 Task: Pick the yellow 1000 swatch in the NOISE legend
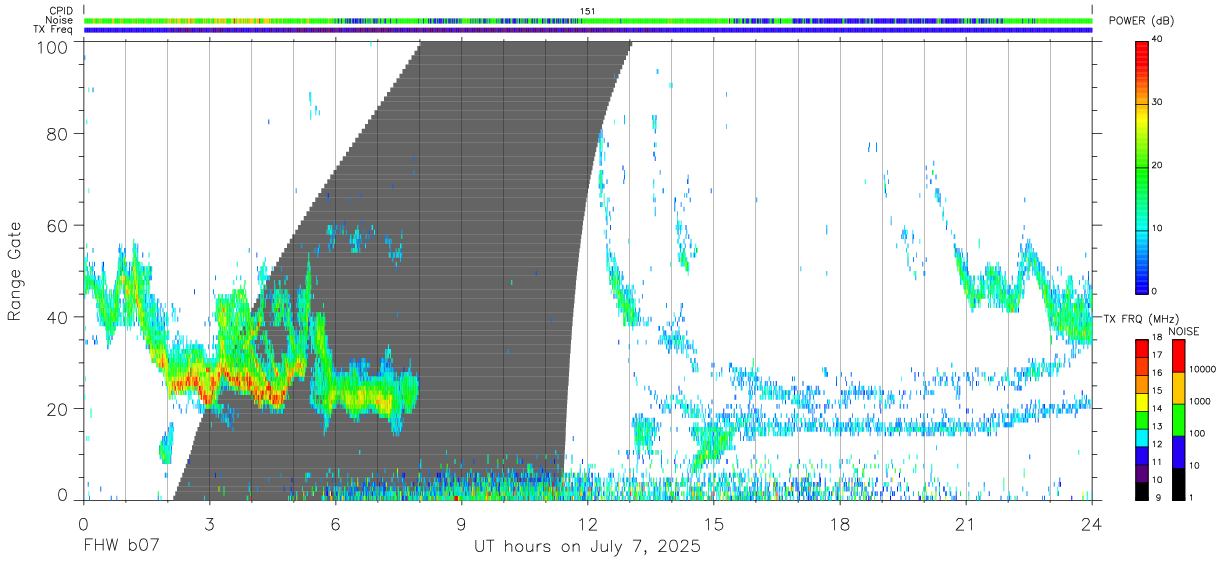click(x=1178, y=388)
